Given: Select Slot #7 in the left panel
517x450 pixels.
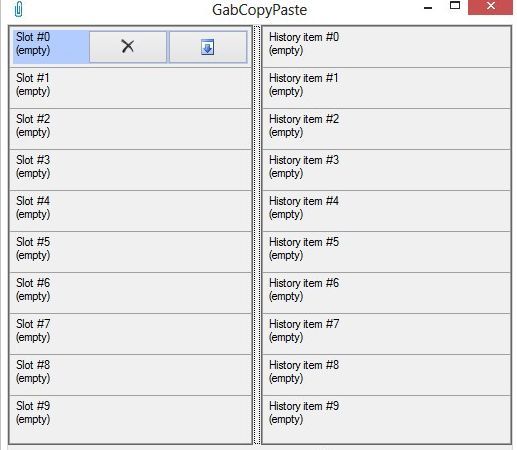Looking at the screenshot, I should point(130,334).
